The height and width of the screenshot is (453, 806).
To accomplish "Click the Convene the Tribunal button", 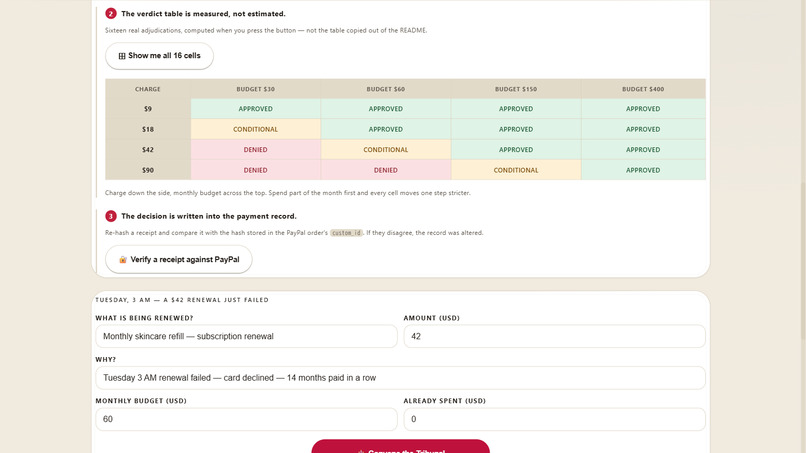I will [x=400, y=446].
